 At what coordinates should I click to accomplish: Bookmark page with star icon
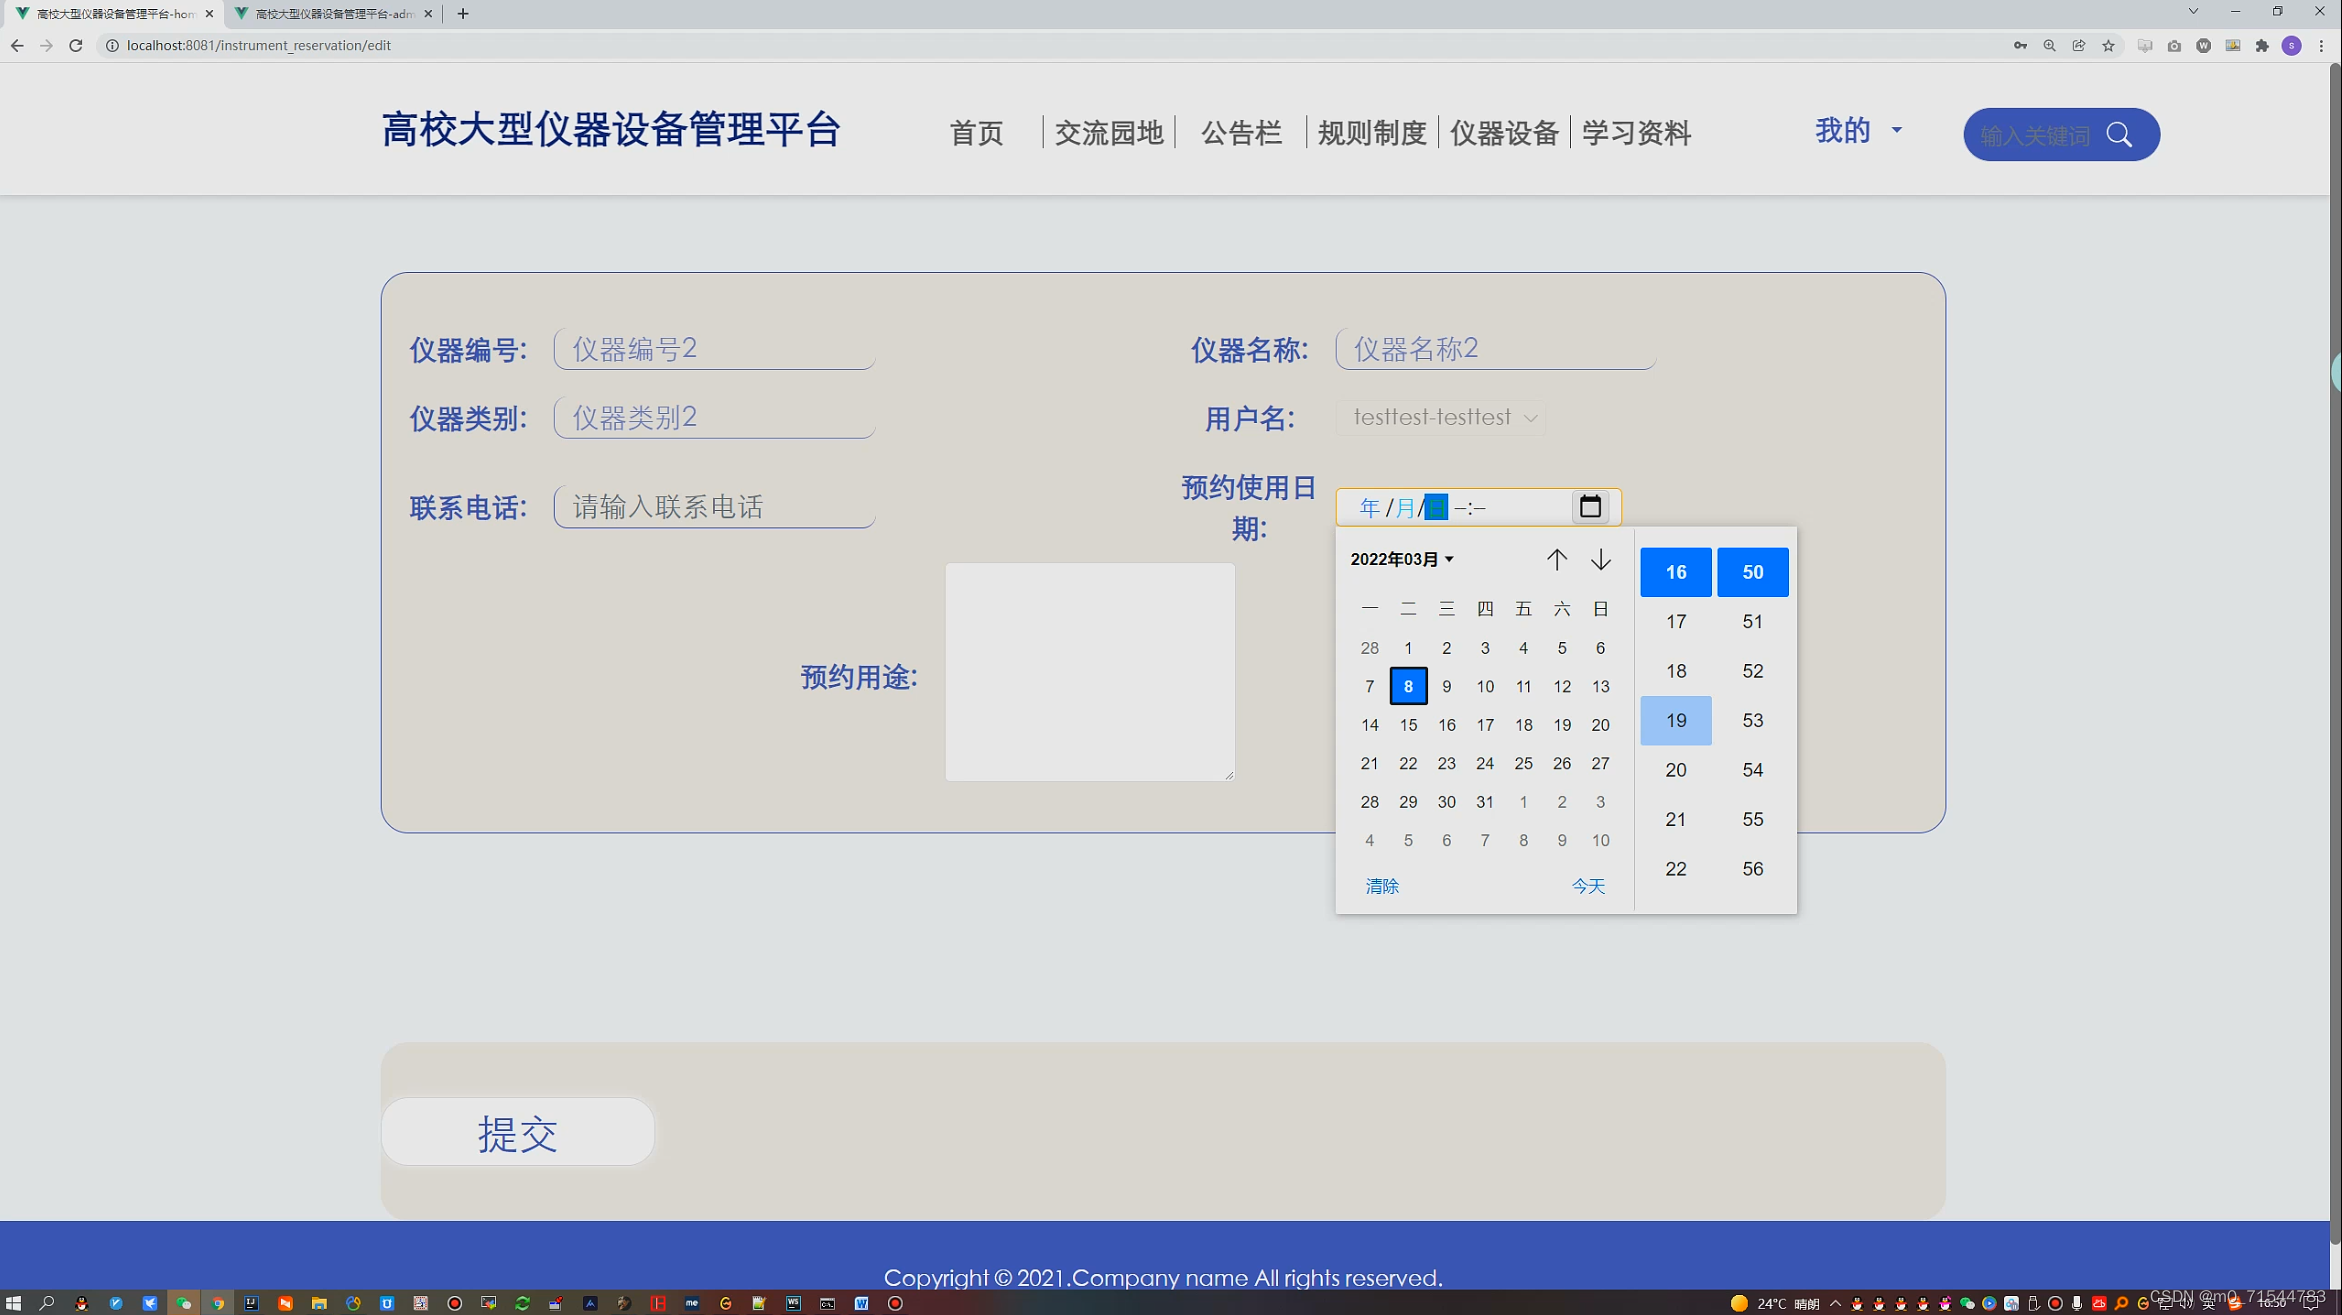pyautogui.click(x=2108, y=45)
